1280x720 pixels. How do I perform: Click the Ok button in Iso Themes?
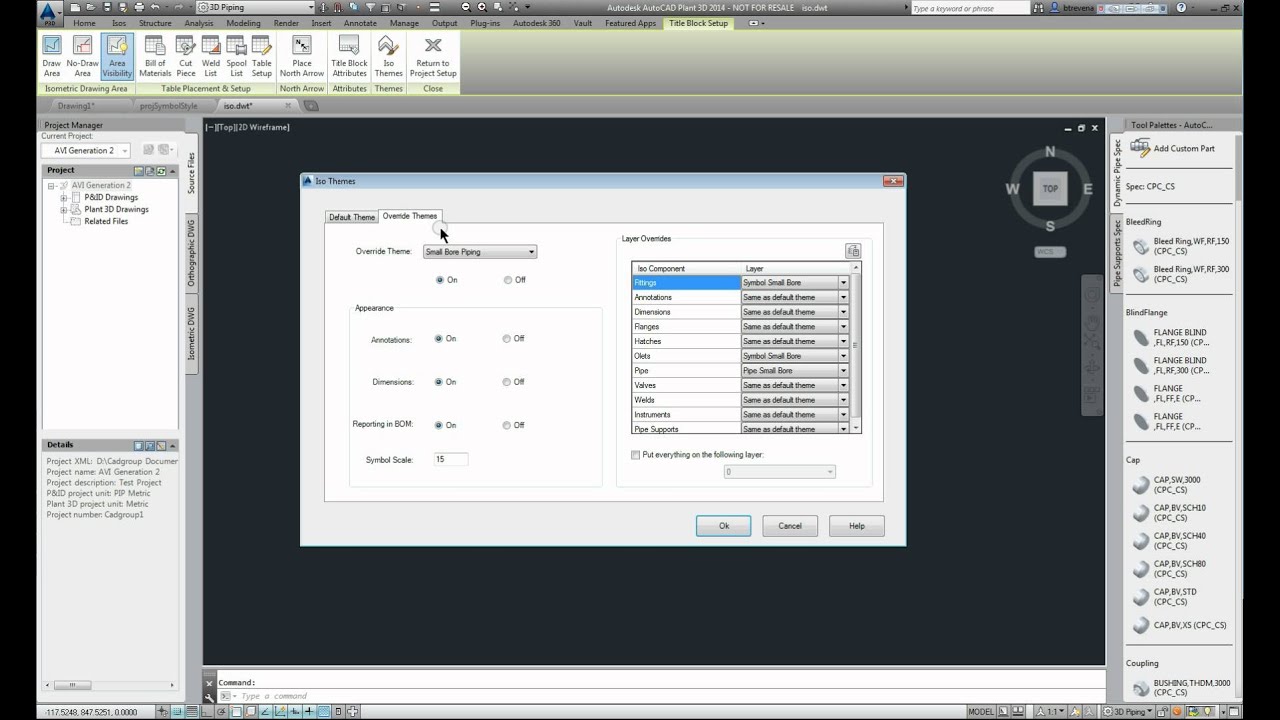[x=724, y=525]
